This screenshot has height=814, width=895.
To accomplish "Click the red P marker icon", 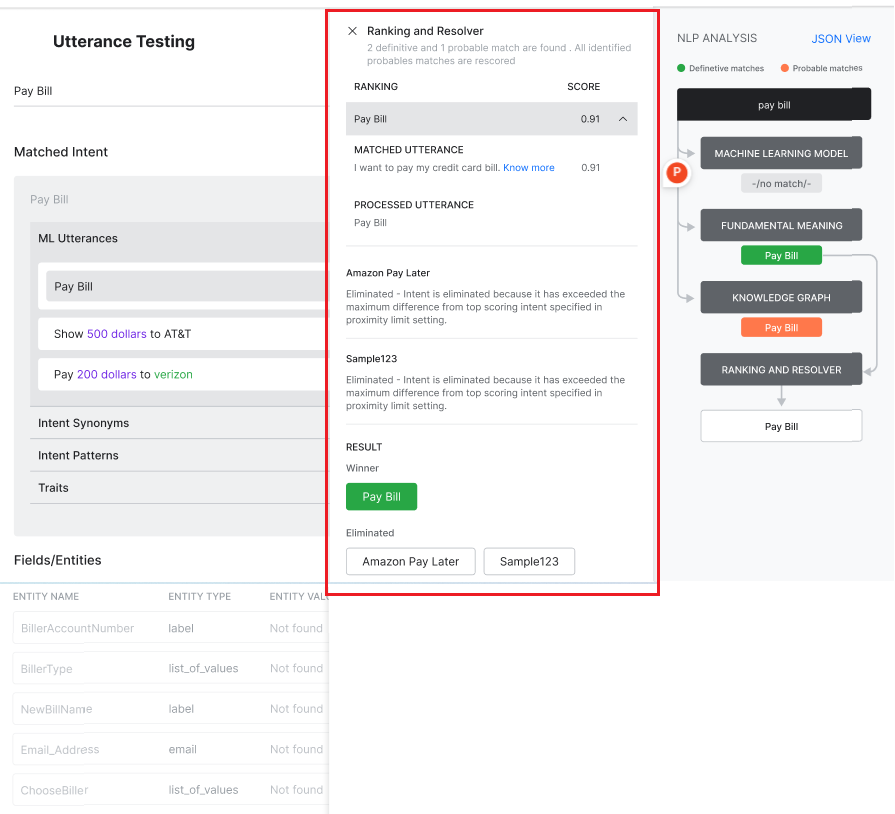I will point(677,173).
